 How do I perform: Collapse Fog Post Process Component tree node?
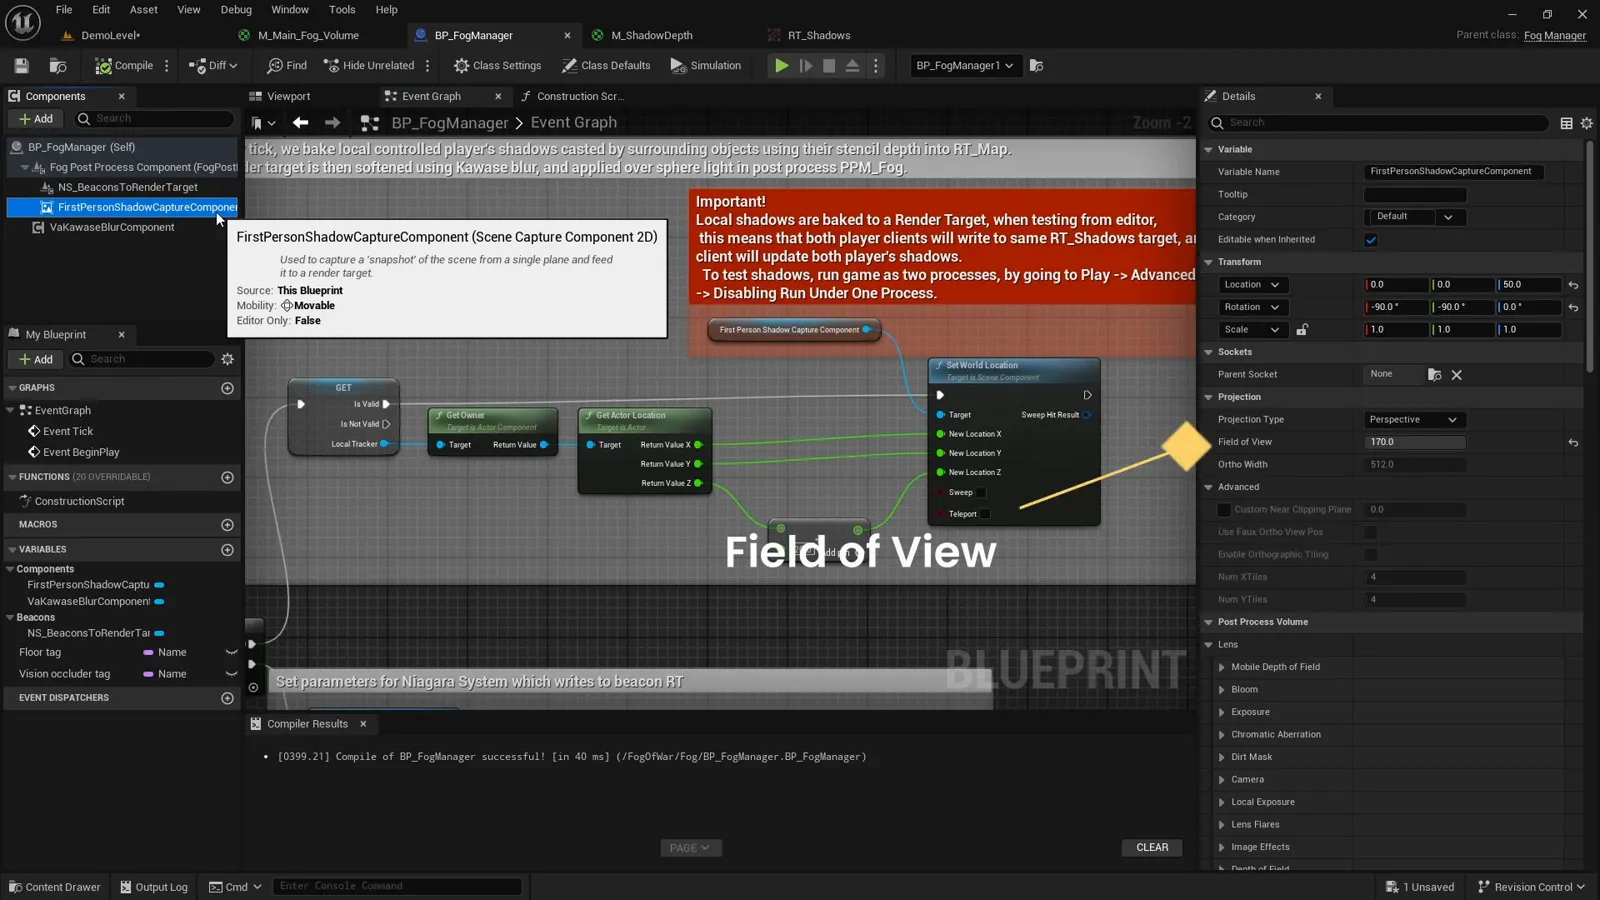click(x=25, y=167)
